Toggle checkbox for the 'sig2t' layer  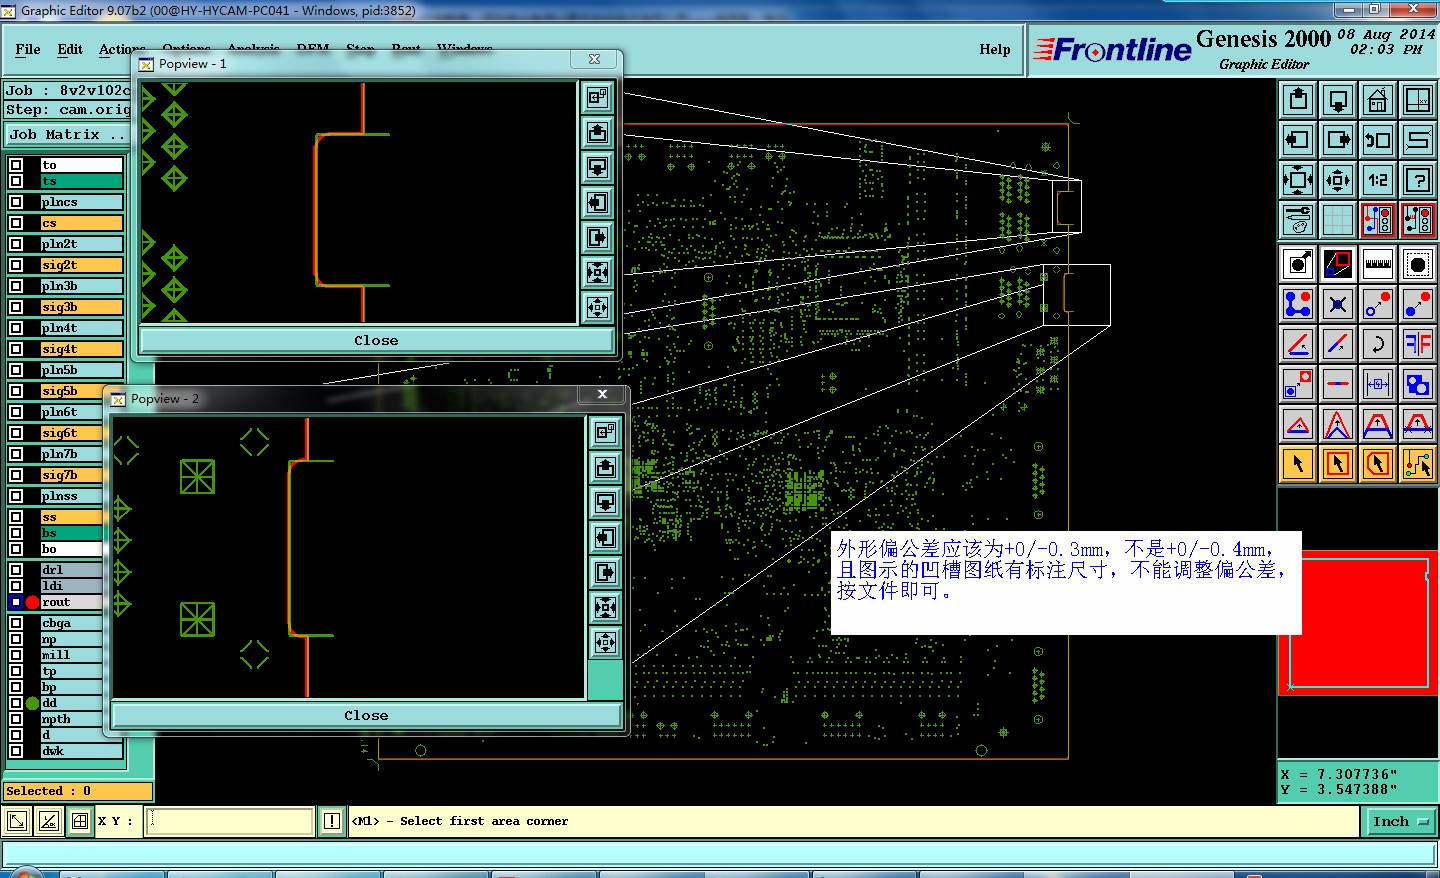[x=16, y=265]
